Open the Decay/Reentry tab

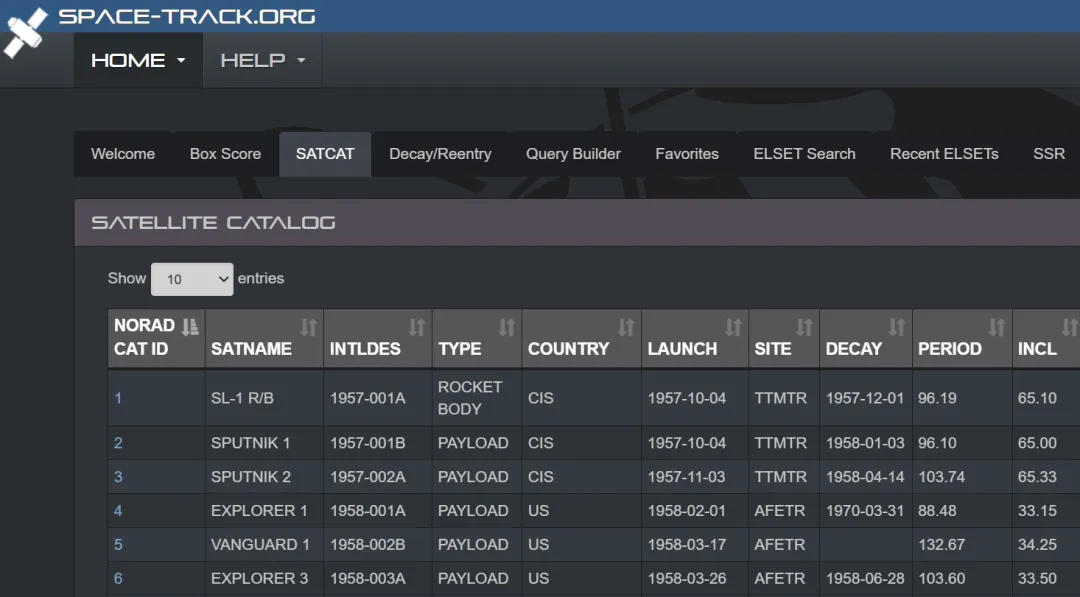coord(440,154)
